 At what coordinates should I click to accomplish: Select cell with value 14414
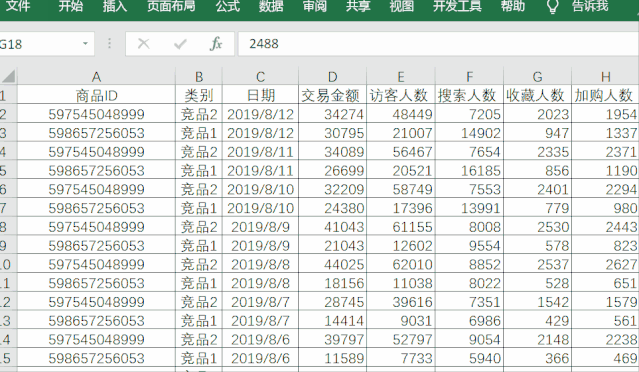pos(333,320)
